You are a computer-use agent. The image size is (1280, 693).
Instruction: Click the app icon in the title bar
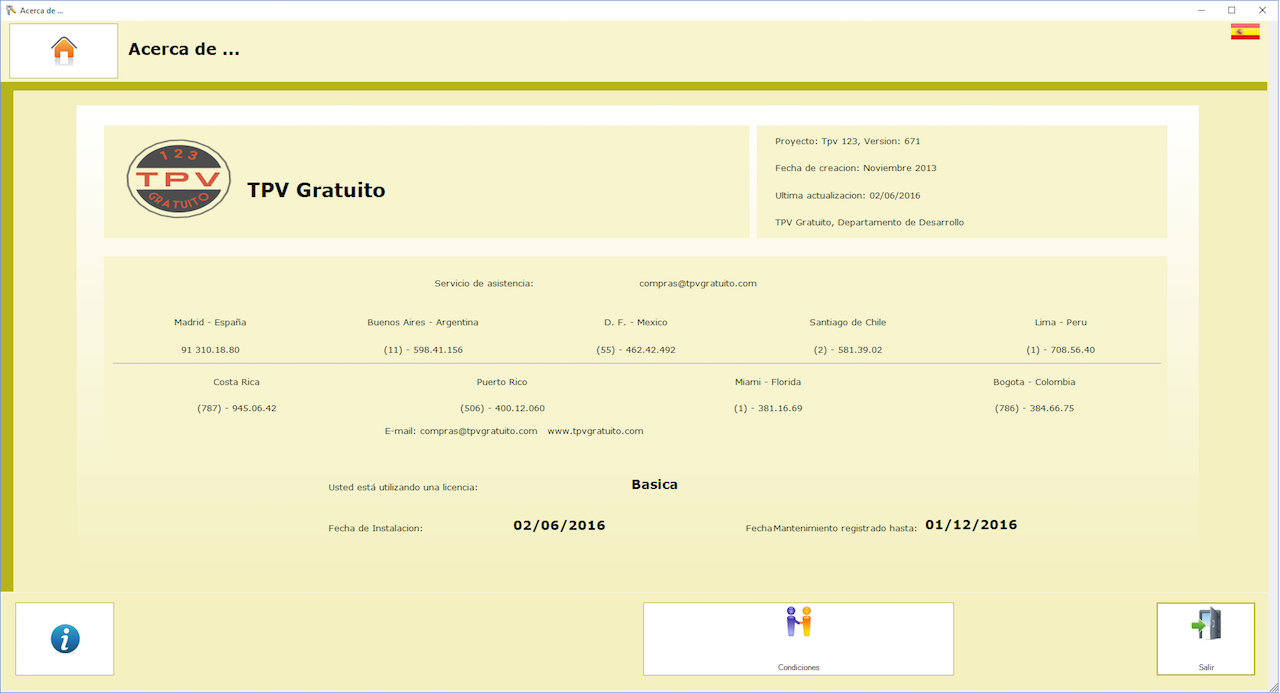coord(10,9)
